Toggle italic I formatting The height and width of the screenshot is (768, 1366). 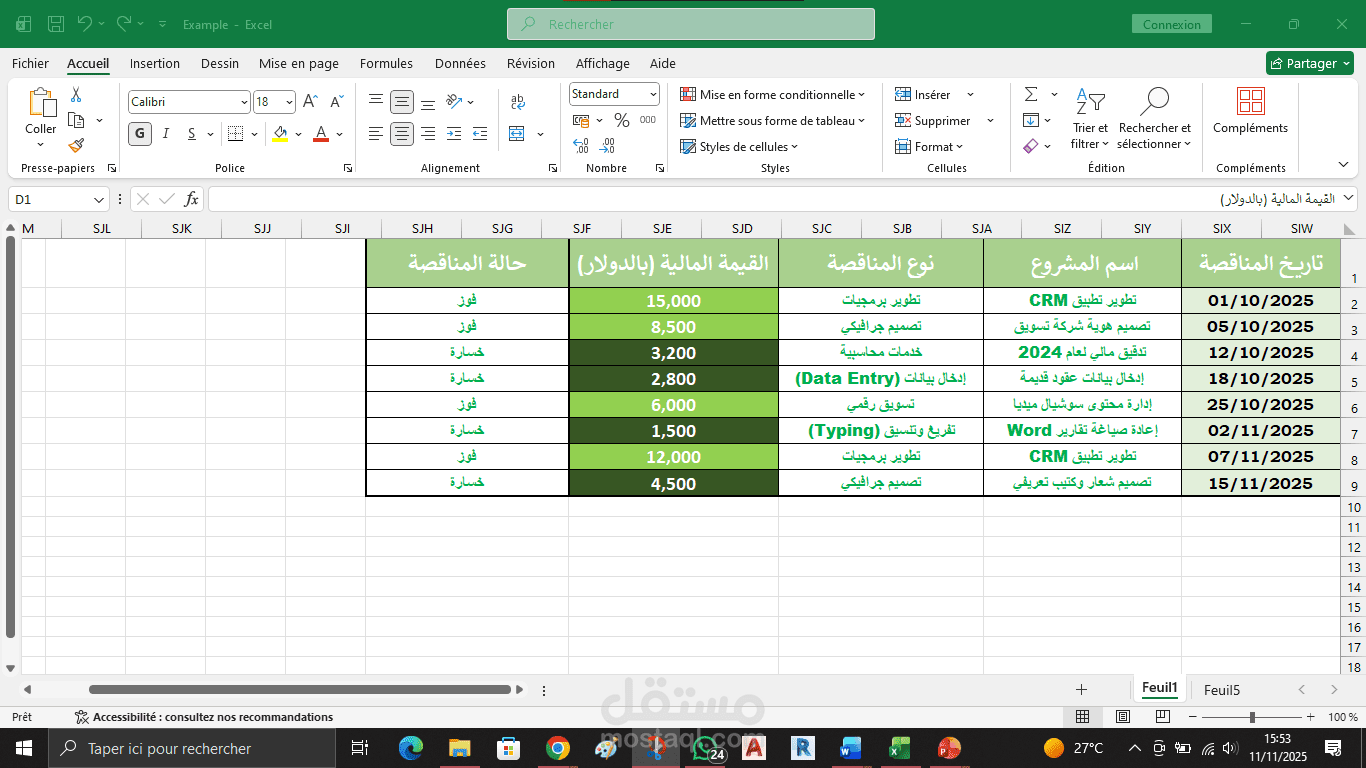[166, 134]
